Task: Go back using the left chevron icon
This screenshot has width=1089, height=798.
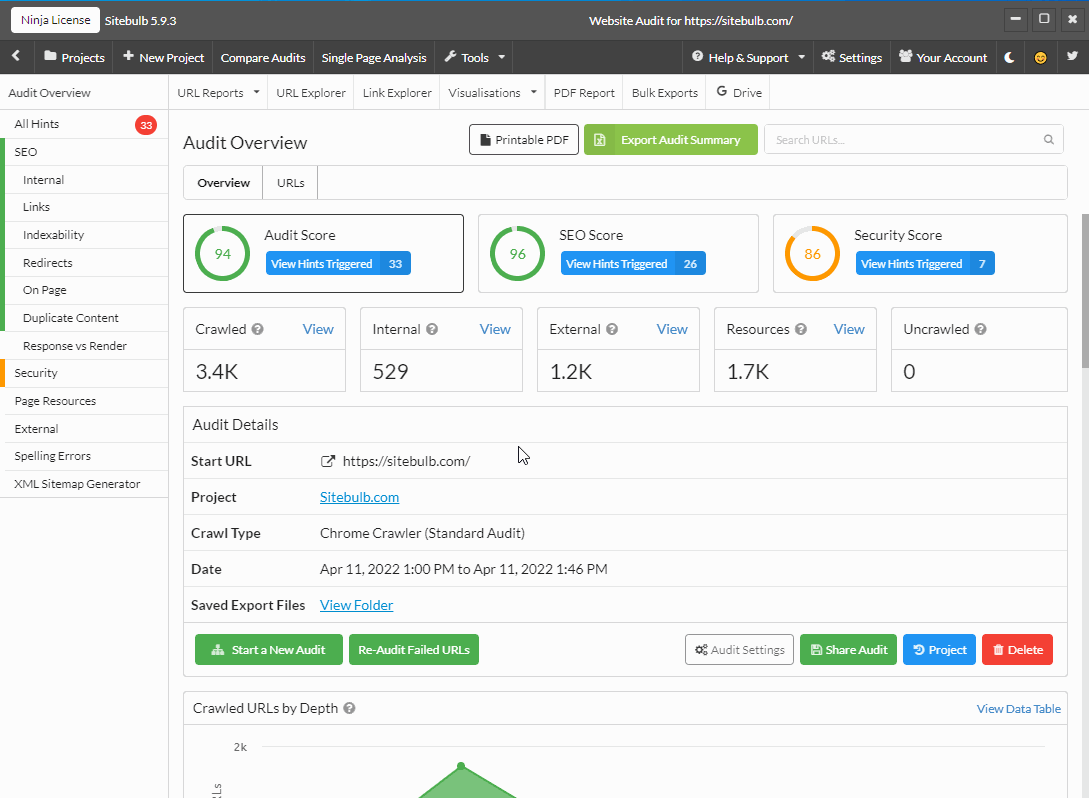Action: pos(16,57)
